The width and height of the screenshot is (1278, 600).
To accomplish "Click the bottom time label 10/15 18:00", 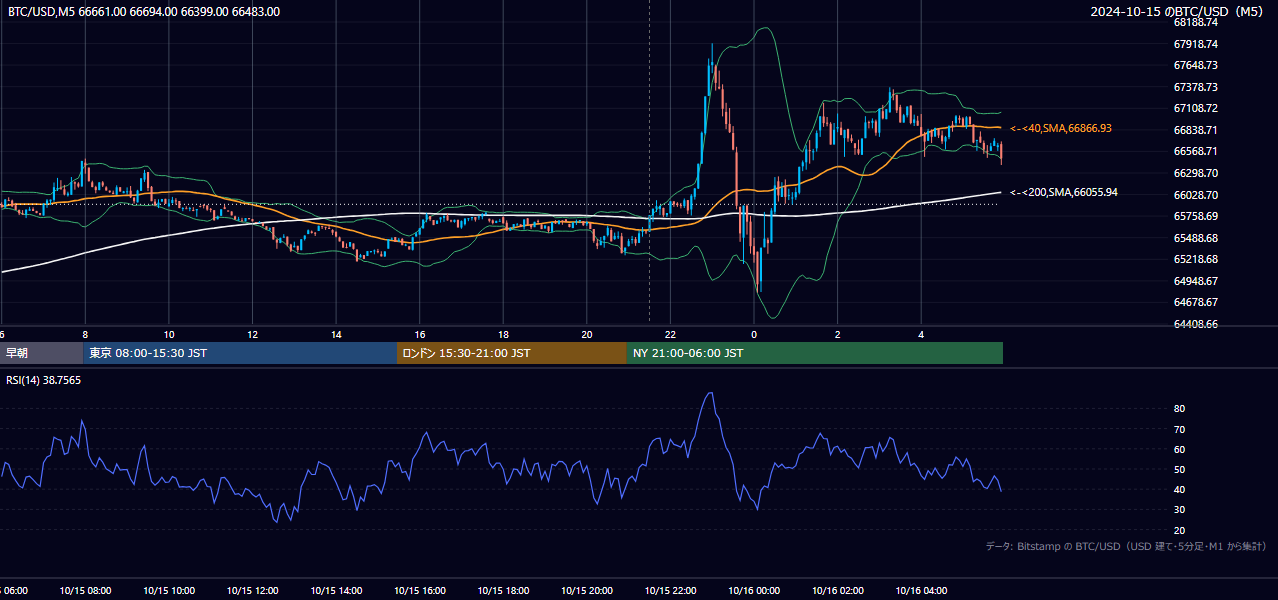I will pyautogui.click(x=503, y=590).
